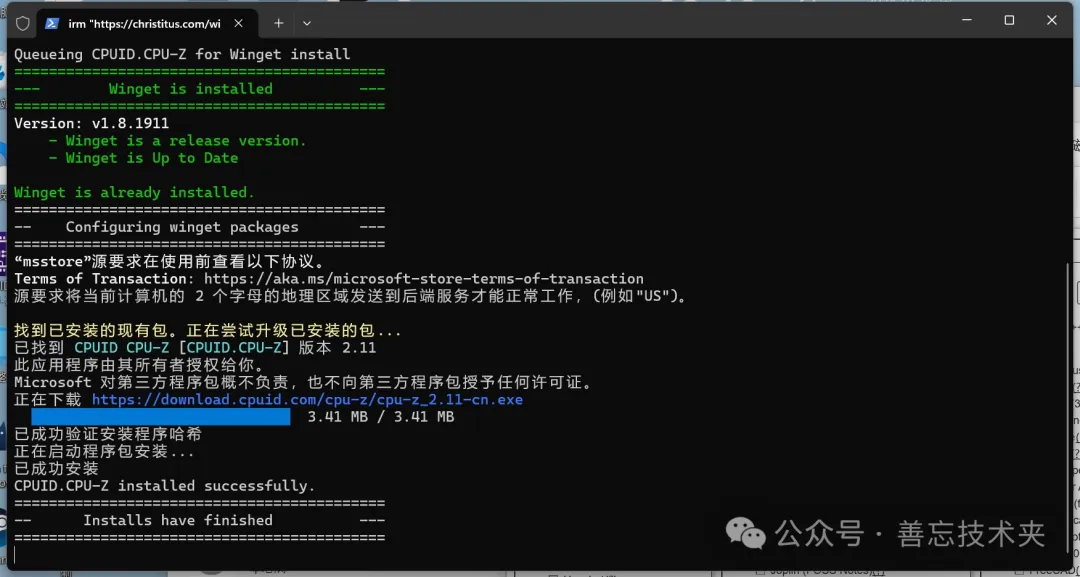Click 'Queueing CPUID.CPU-Z for Winget install' line
The image size is (1080, 577).
[182, 54]
